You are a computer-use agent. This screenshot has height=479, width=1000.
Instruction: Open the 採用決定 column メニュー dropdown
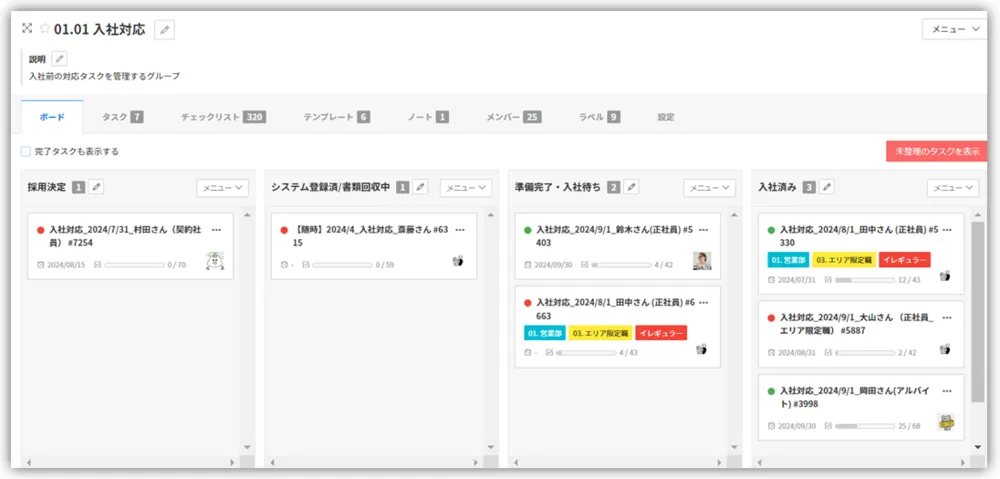coord(223,188)
